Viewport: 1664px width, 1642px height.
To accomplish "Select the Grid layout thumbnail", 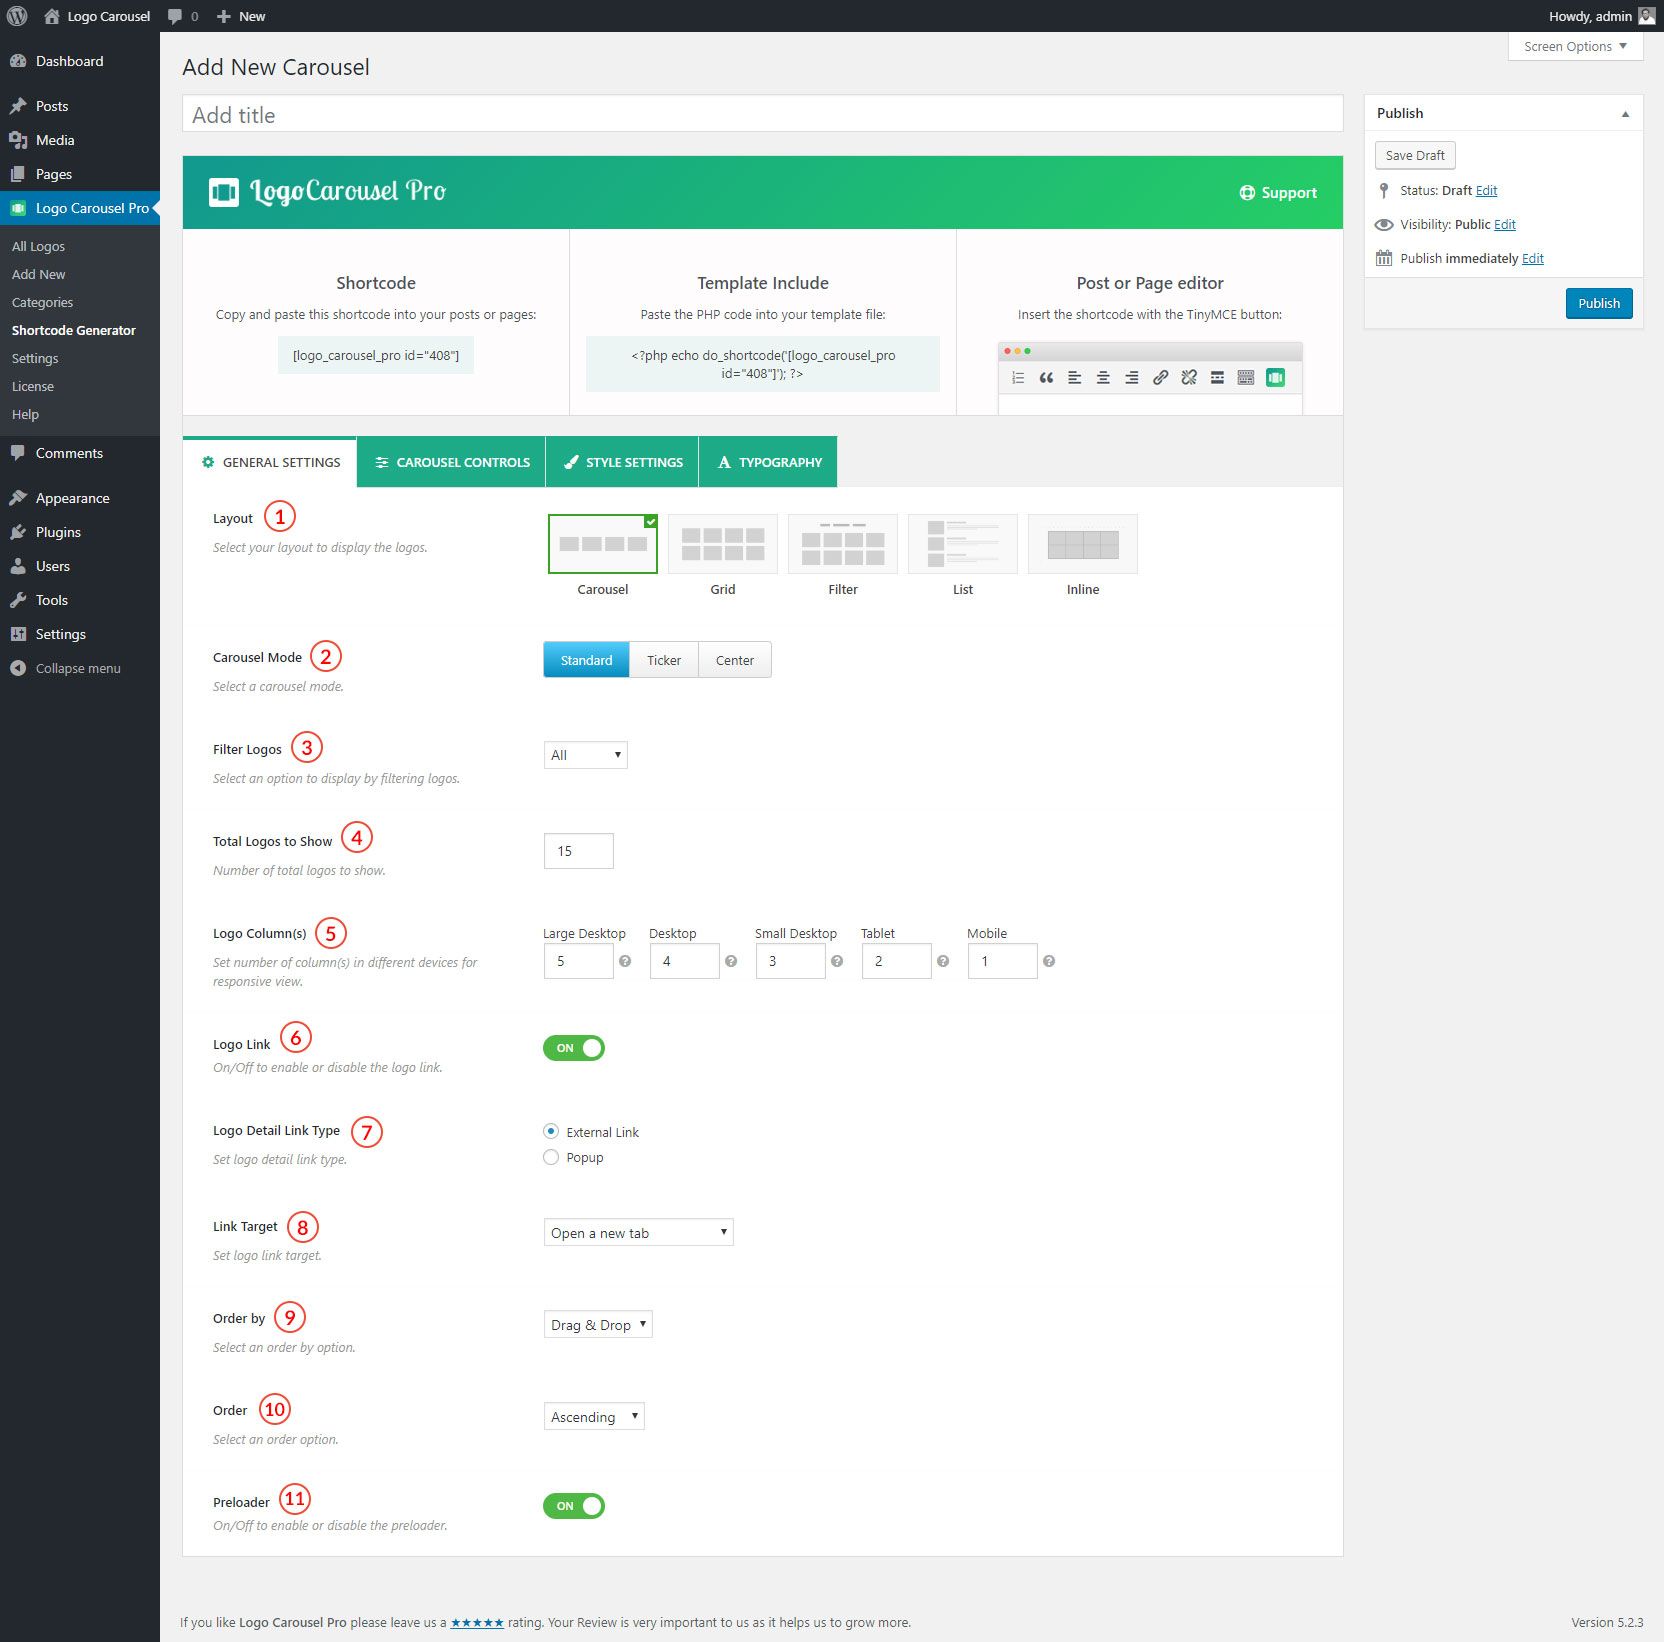I will [x=722, y=544].
